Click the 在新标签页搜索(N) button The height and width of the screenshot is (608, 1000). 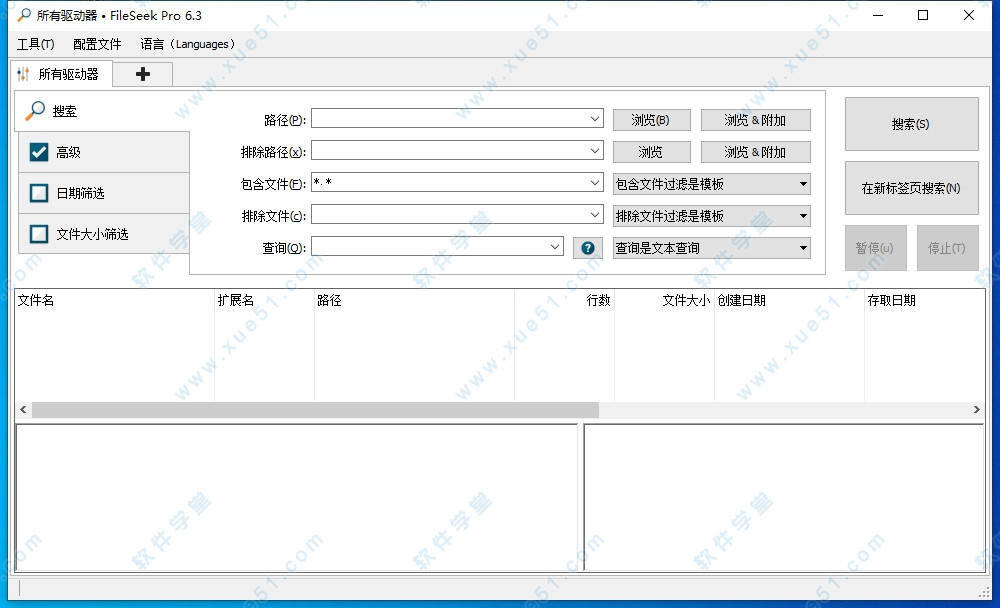tap(911, 188)
